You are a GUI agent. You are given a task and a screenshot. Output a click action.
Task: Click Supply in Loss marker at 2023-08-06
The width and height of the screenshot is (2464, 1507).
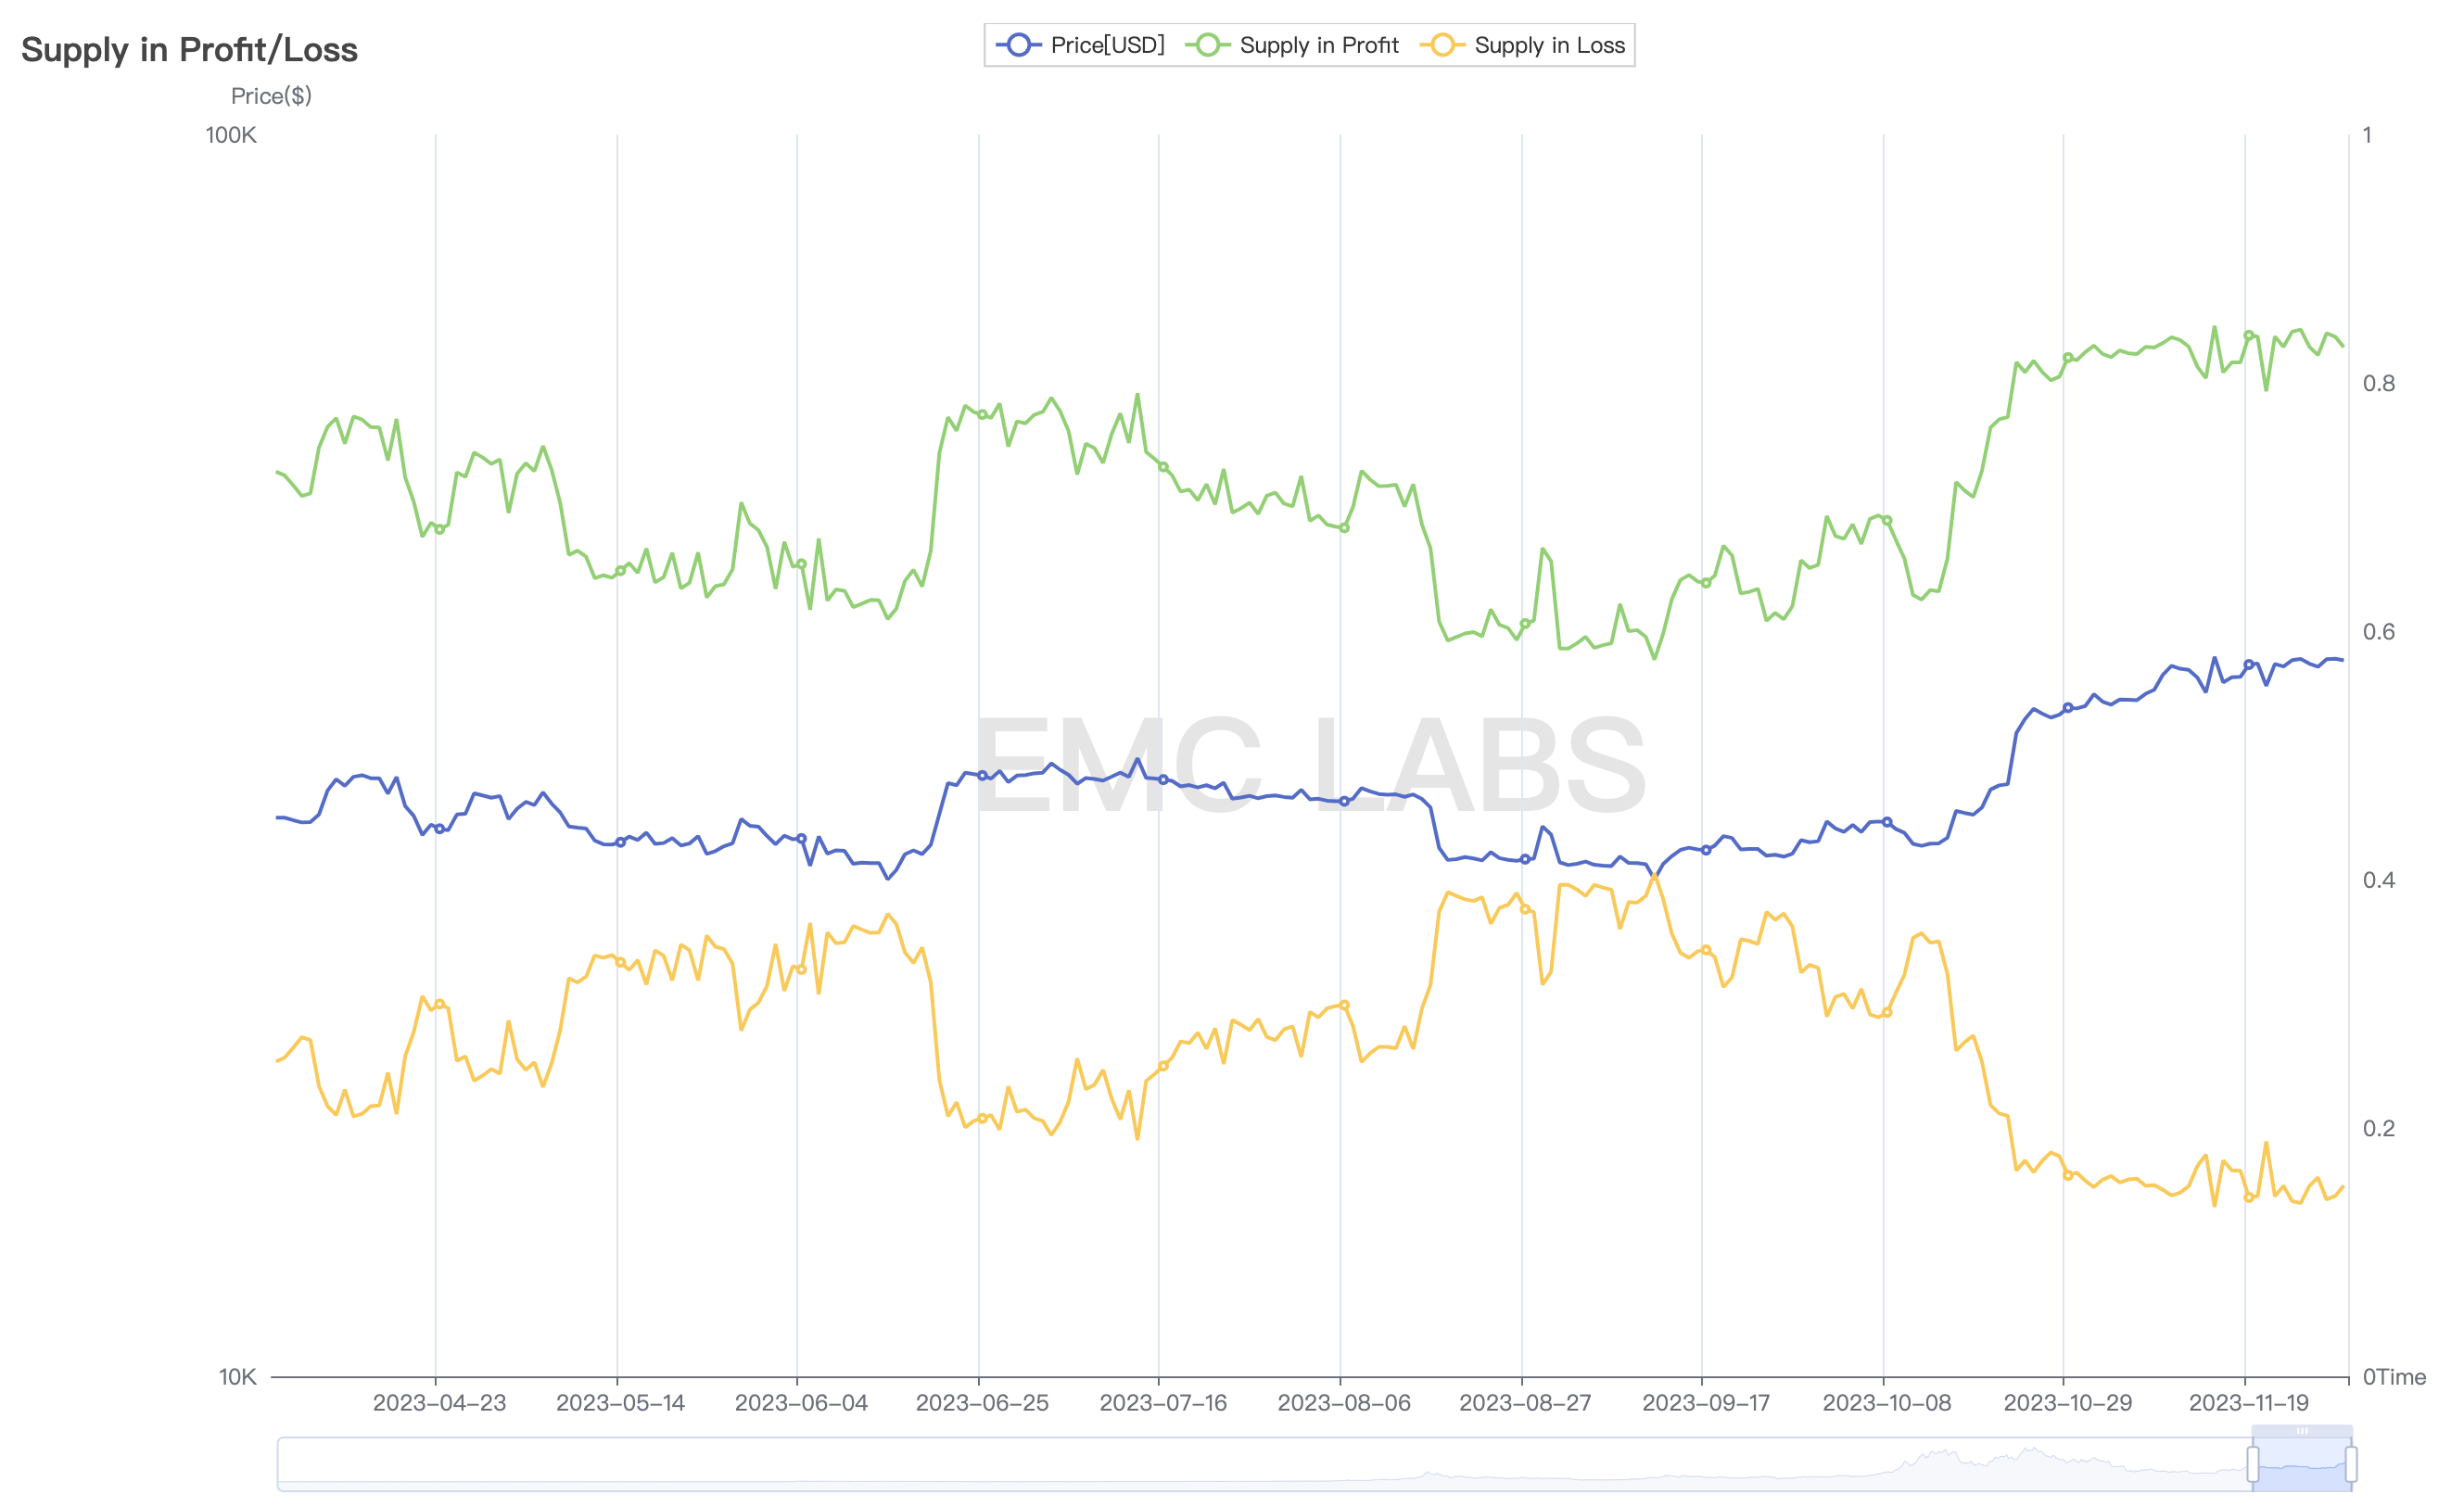[1344, 1005]
